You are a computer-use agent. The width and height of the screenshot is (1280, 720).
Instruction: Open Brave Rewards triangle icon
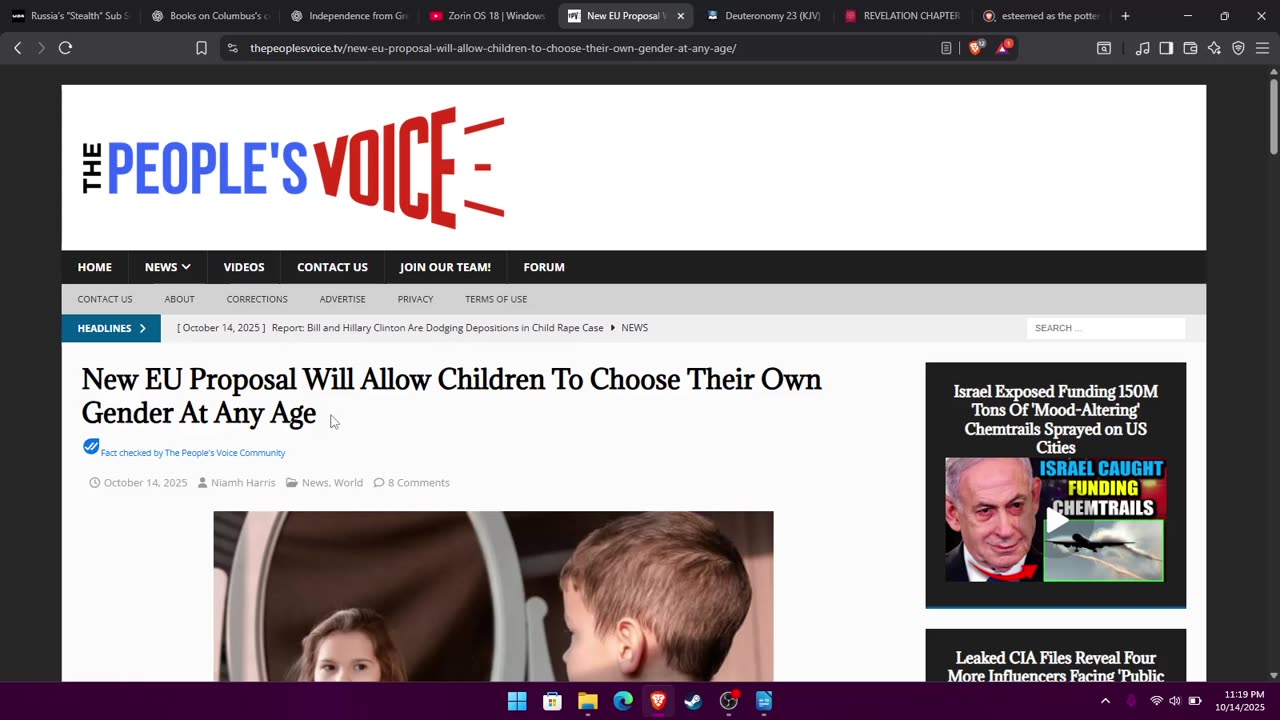click(1003, 48)
